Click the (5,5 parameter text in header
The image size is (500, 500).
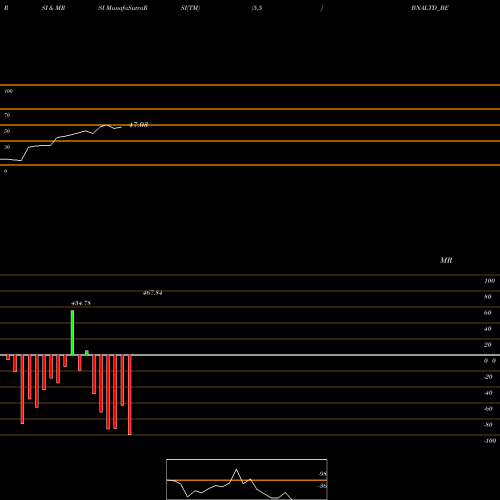point(257,8)
